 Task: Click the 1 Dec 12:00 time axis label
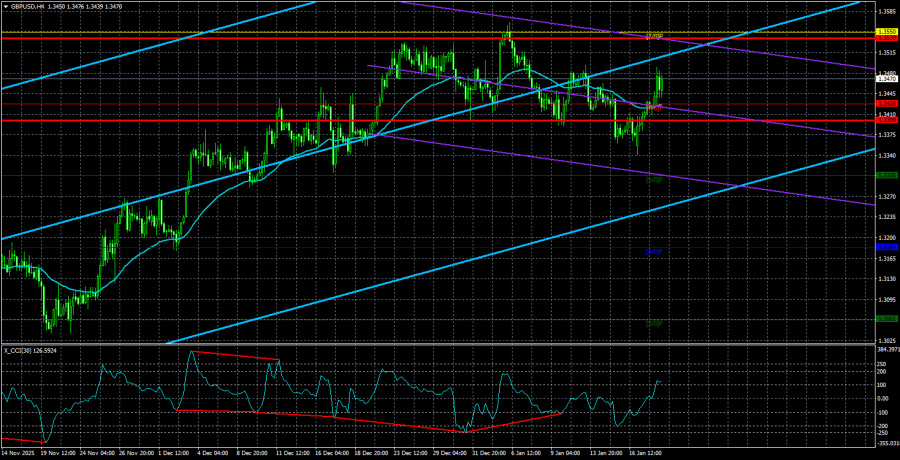pyautogui.click(x=174, y=452)
